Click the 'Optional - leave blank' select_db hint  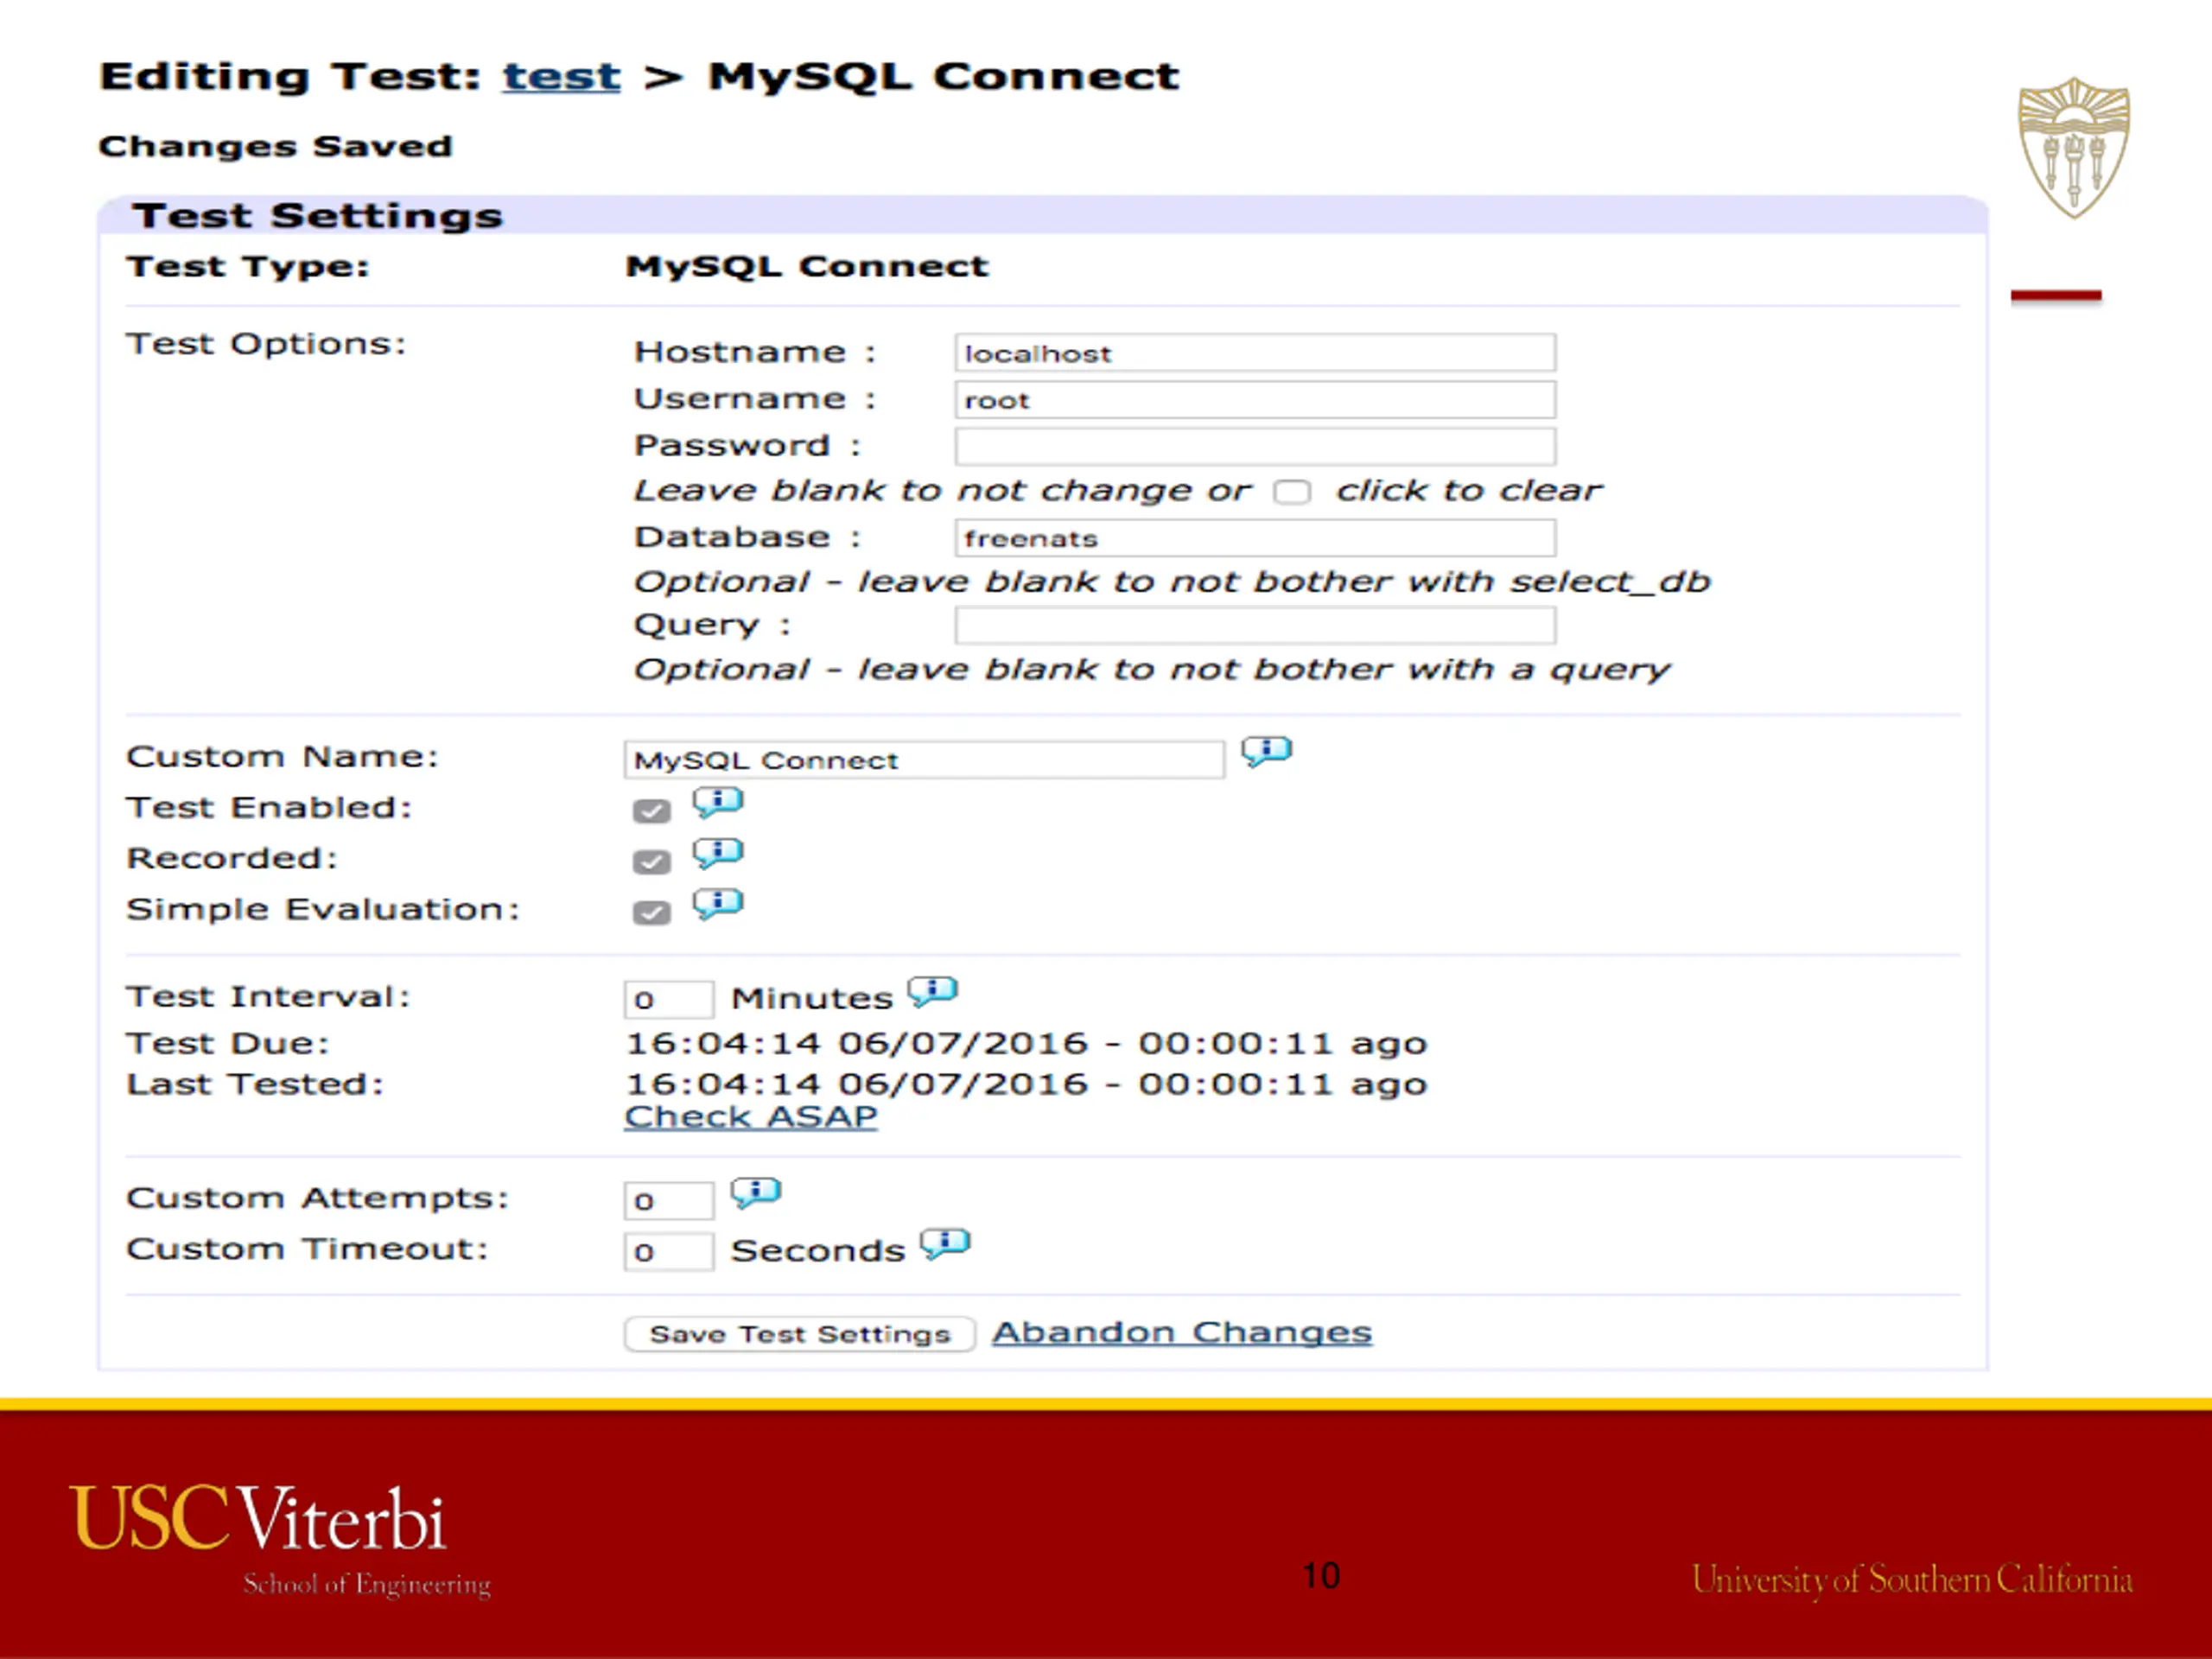click(1172, 582)
